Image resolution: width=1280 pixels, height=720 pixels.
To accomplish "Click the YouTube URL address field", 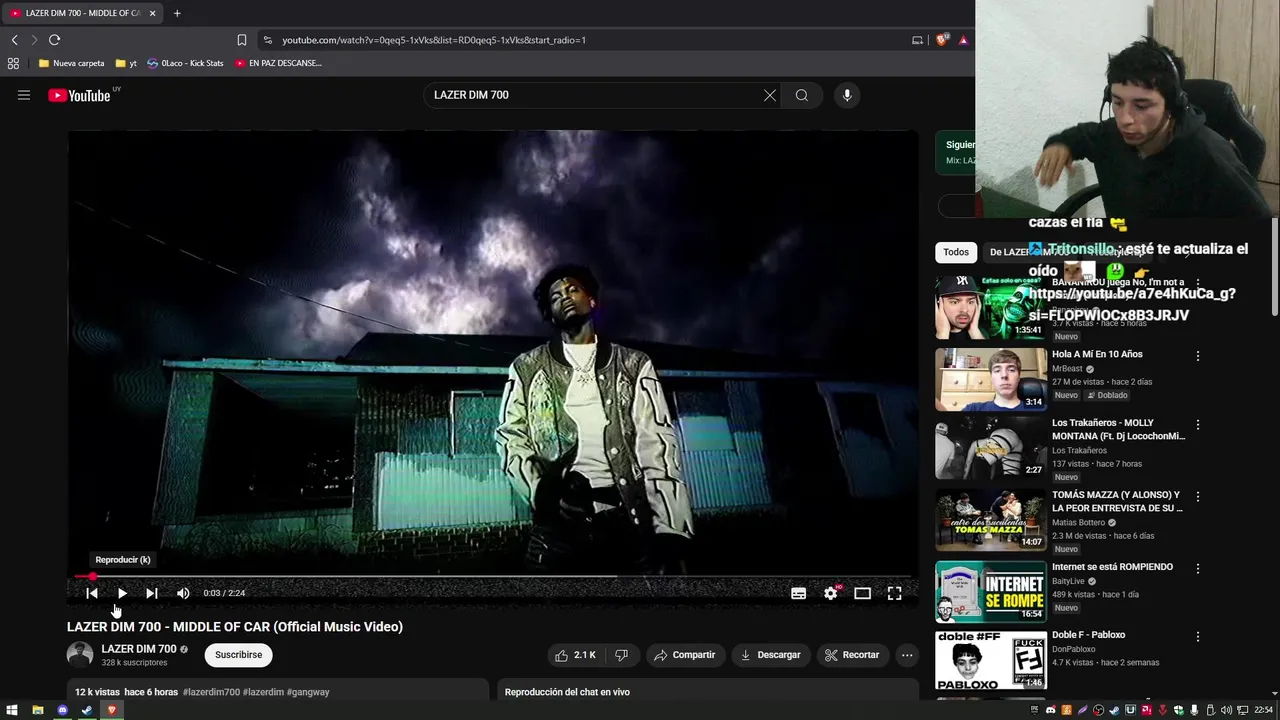I will pos(433,40).
